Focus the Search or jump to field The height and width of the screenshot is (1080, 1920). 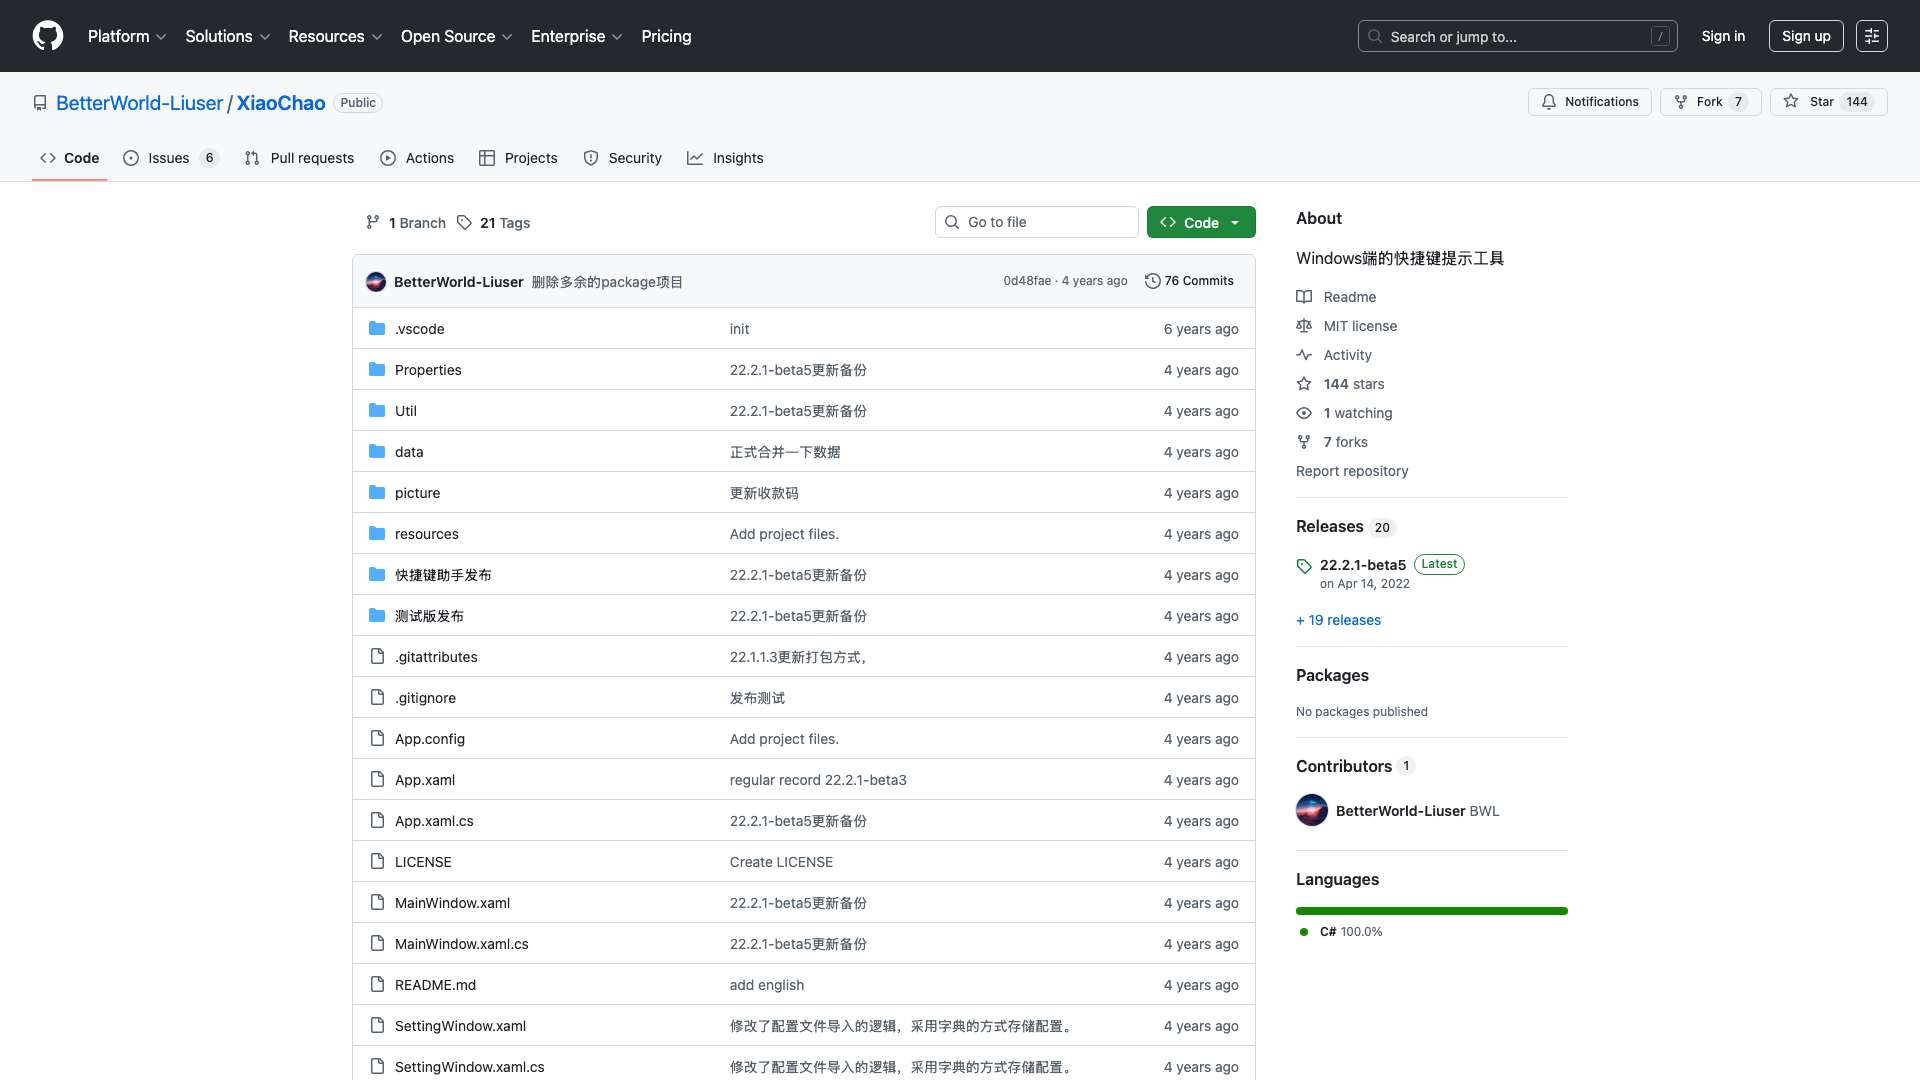click(1517, 36)
